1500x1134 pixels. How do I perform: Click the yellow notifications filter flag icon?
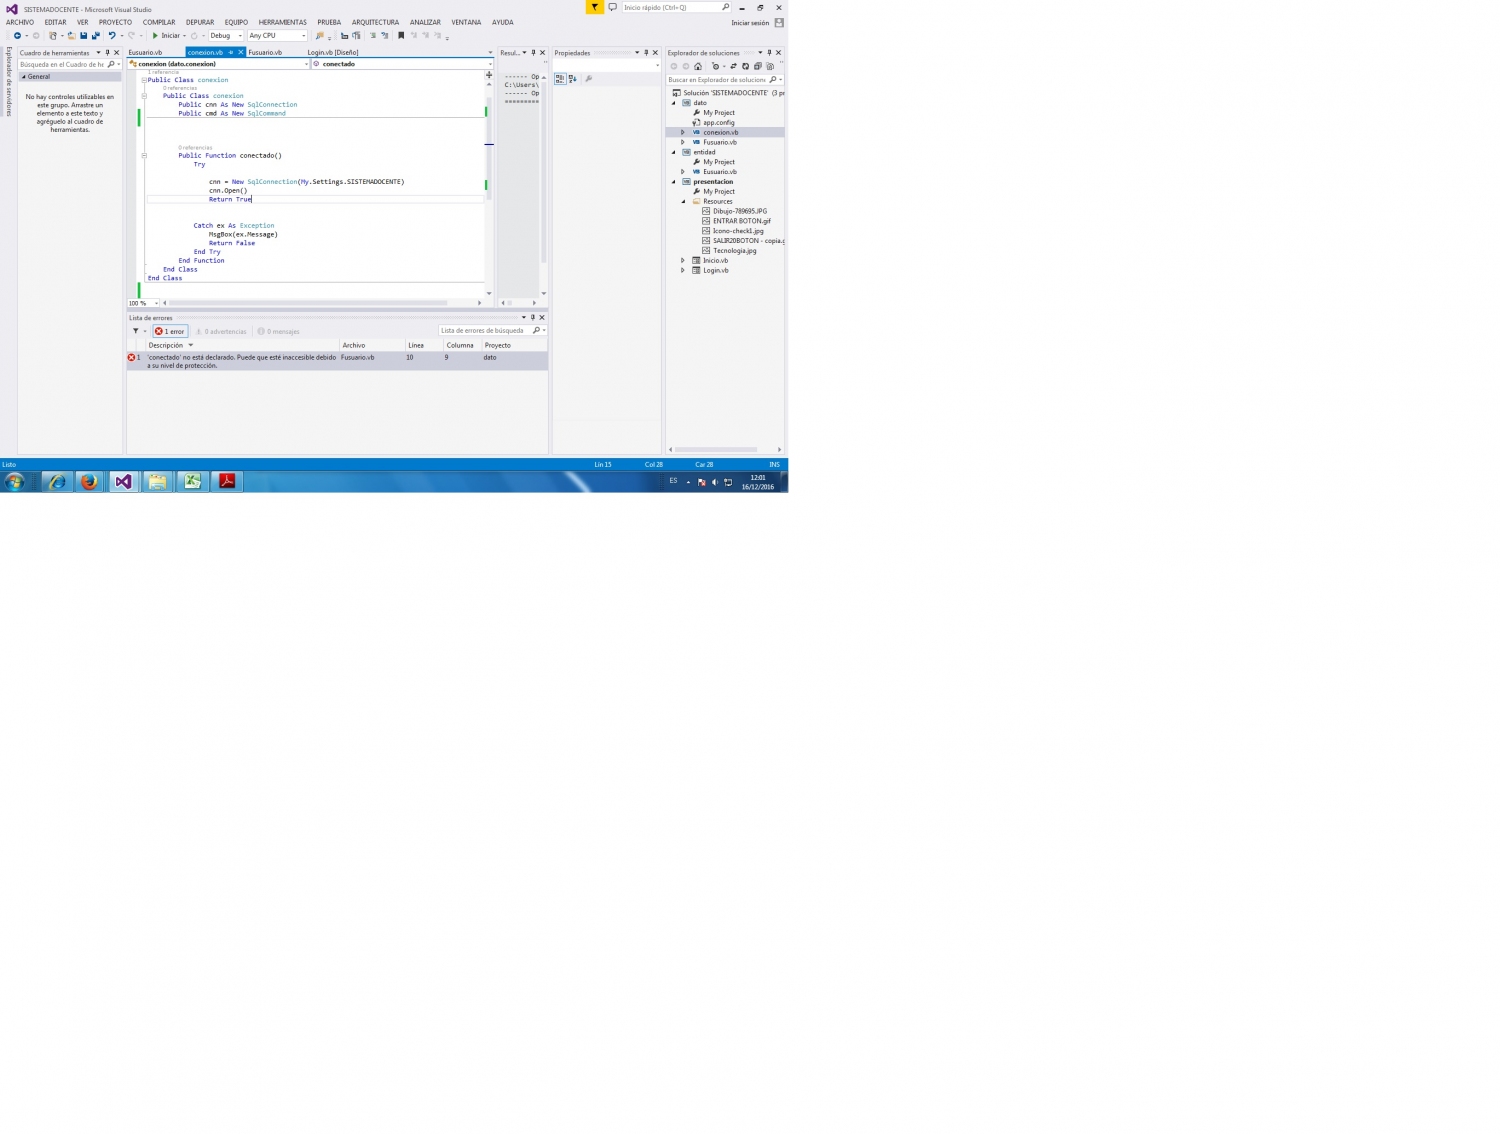(x=595, y=7)
